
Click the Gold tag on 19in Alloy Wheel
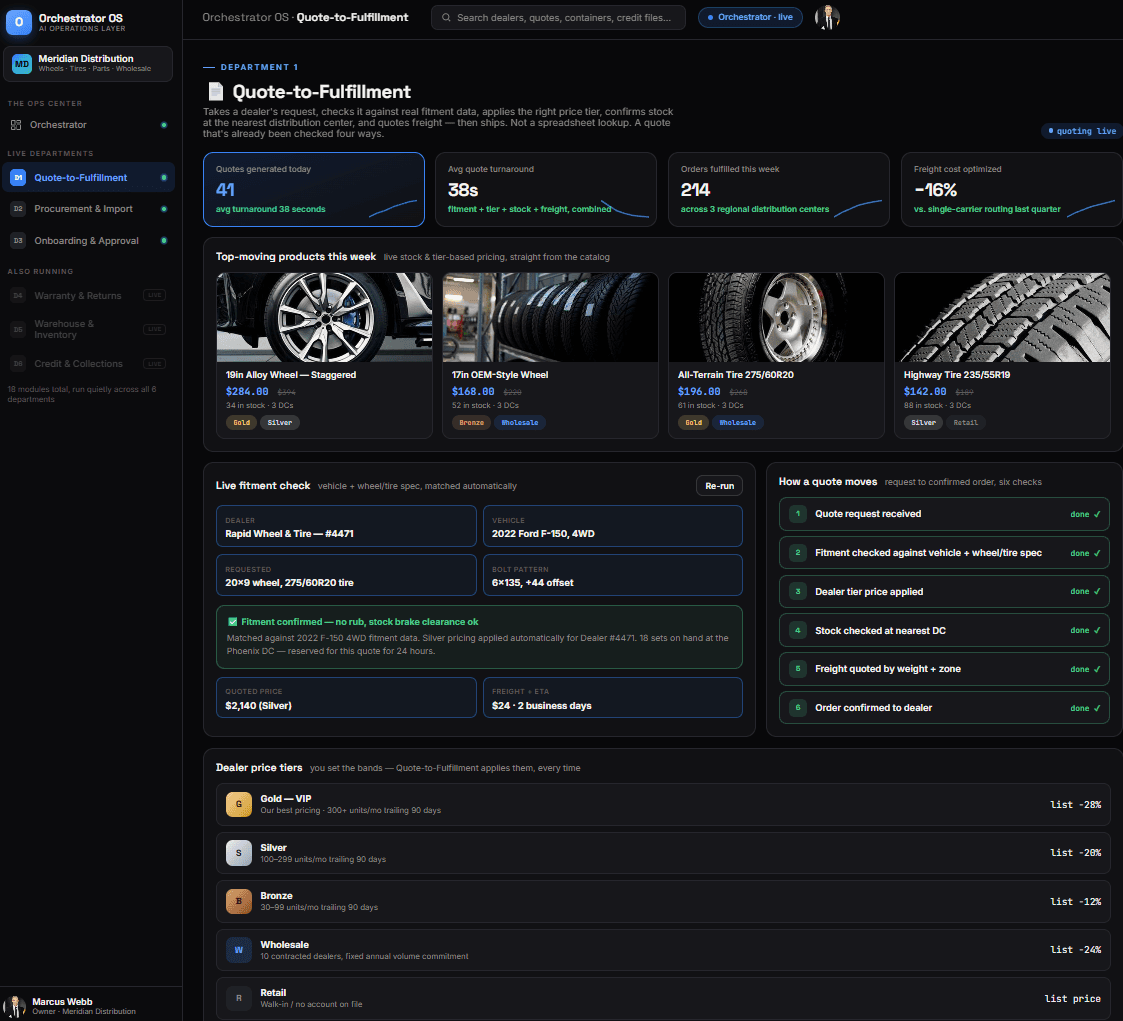[241, 422]
